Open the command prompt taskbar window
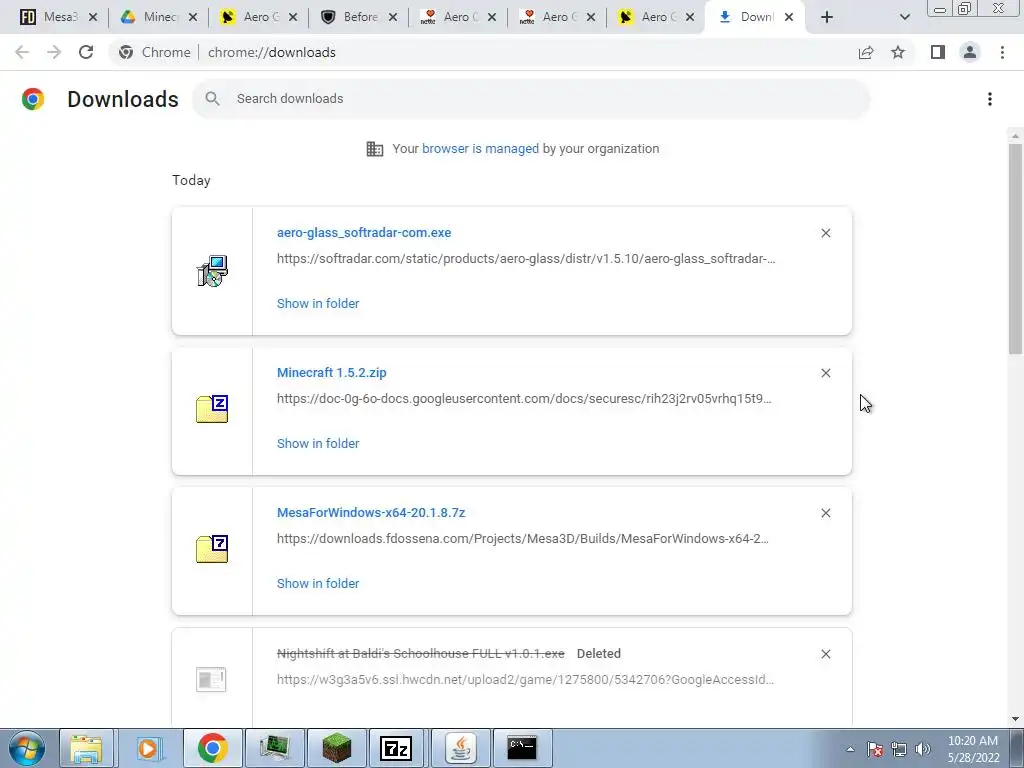This screenshot has height=768, width=1024. click(522, 748)
